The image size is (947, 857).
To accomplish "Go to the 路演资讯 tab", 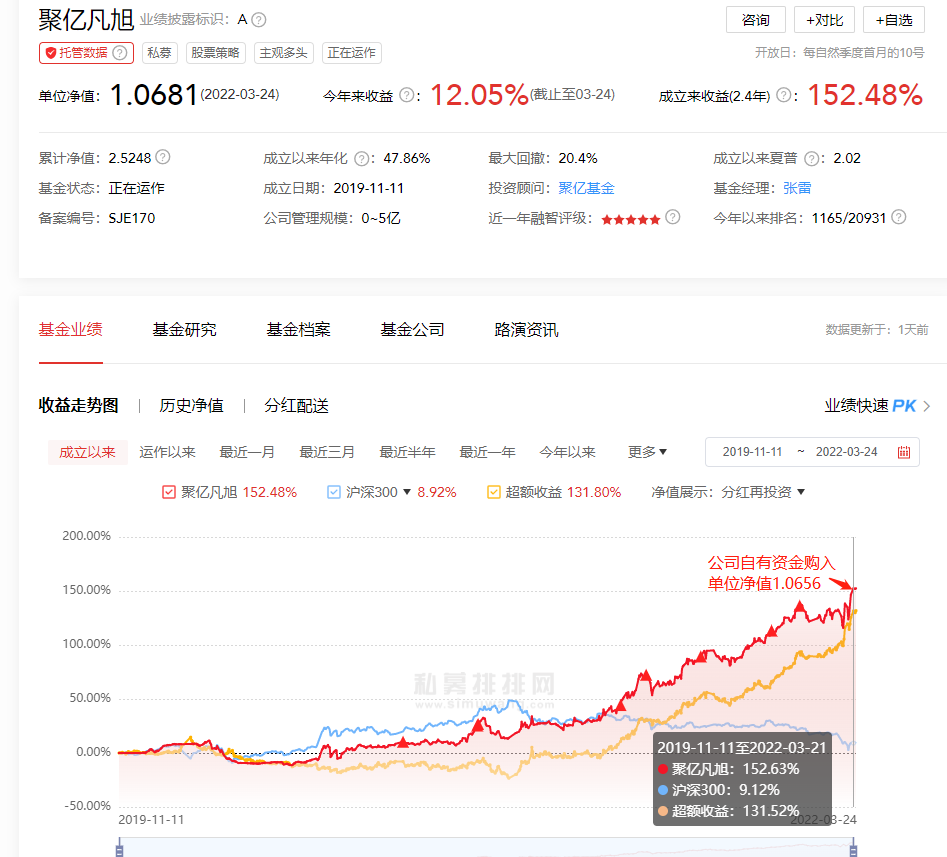I will click(x=526, y=330).
